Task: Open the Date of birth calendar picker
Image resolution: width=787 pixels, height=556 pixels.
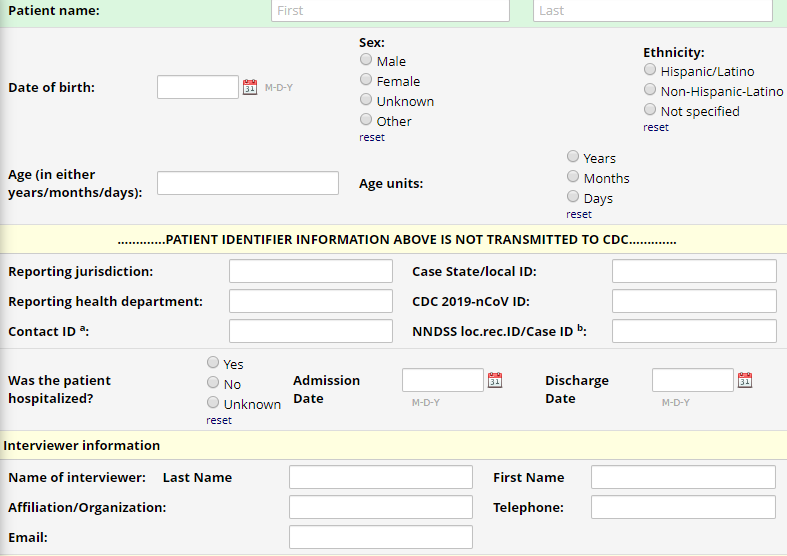Action: pos(250,87)
